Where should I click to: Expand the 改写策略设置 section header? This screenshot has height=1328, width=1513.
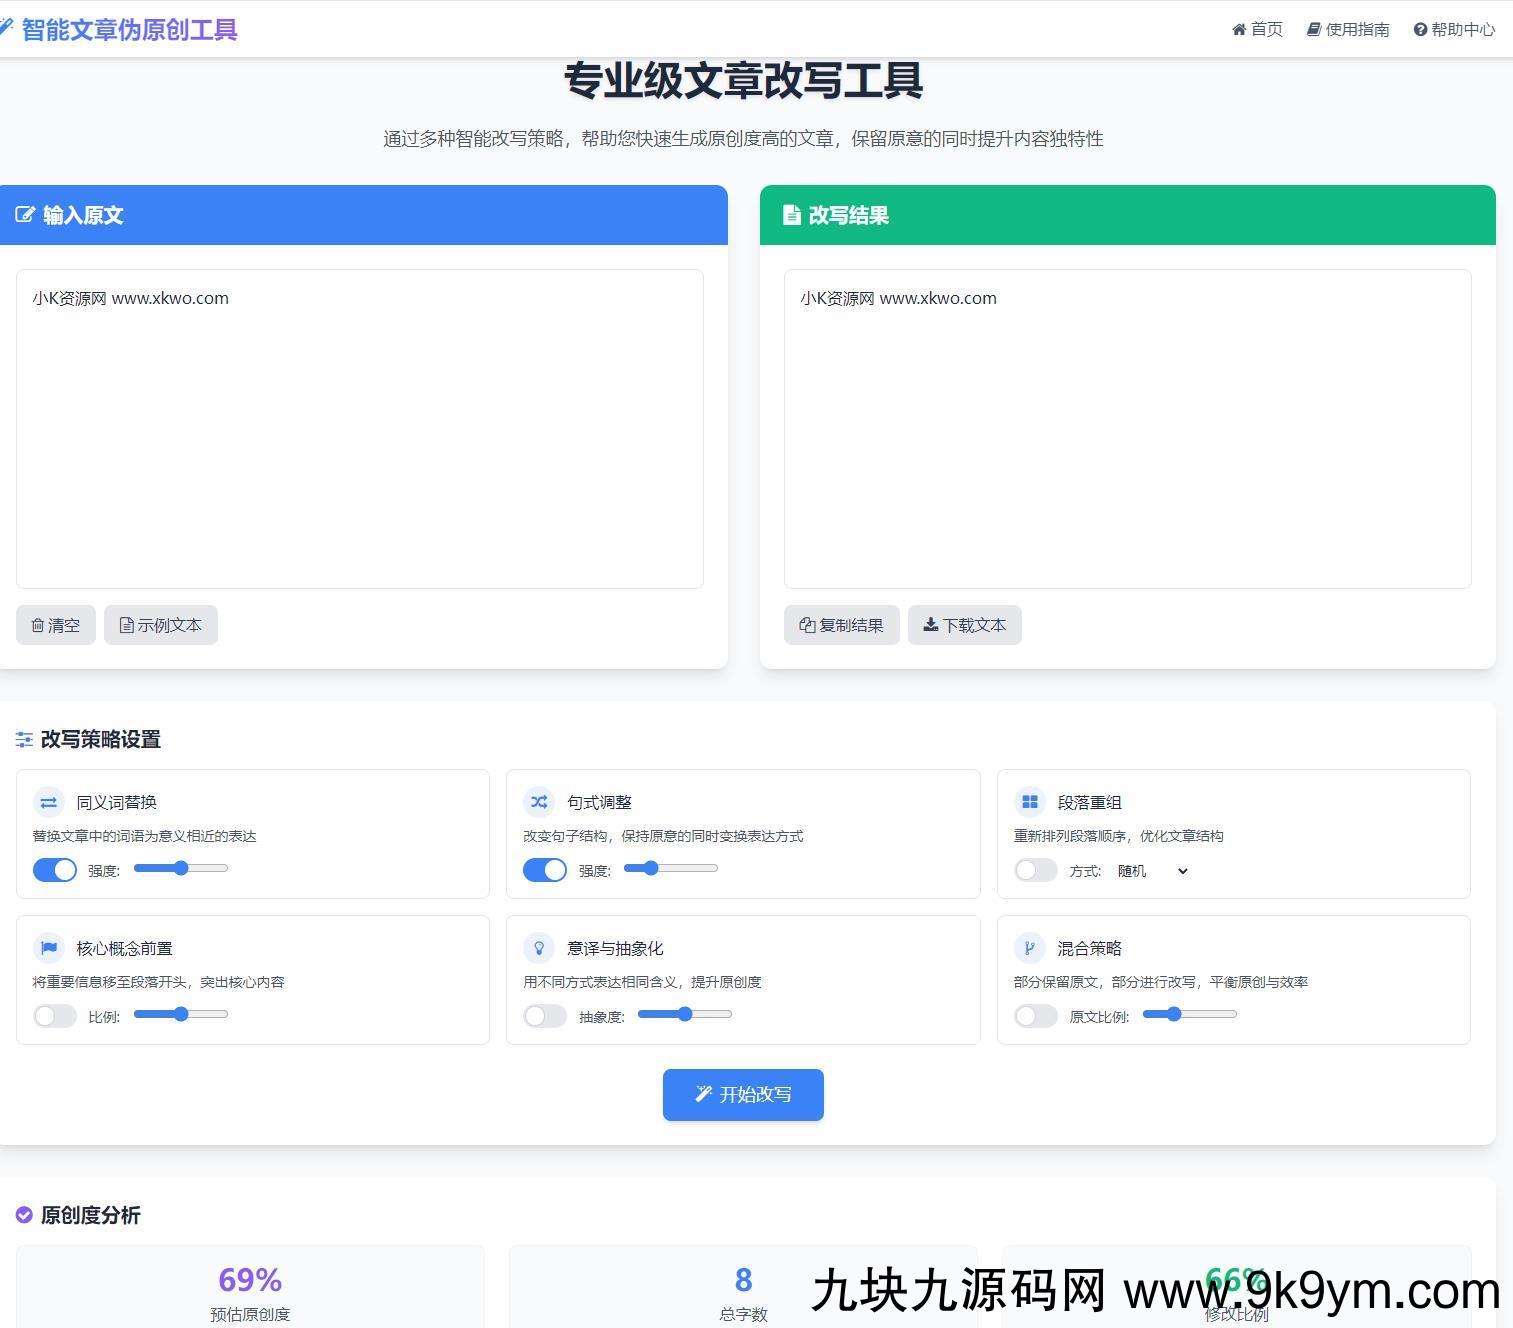coord(101,740)
